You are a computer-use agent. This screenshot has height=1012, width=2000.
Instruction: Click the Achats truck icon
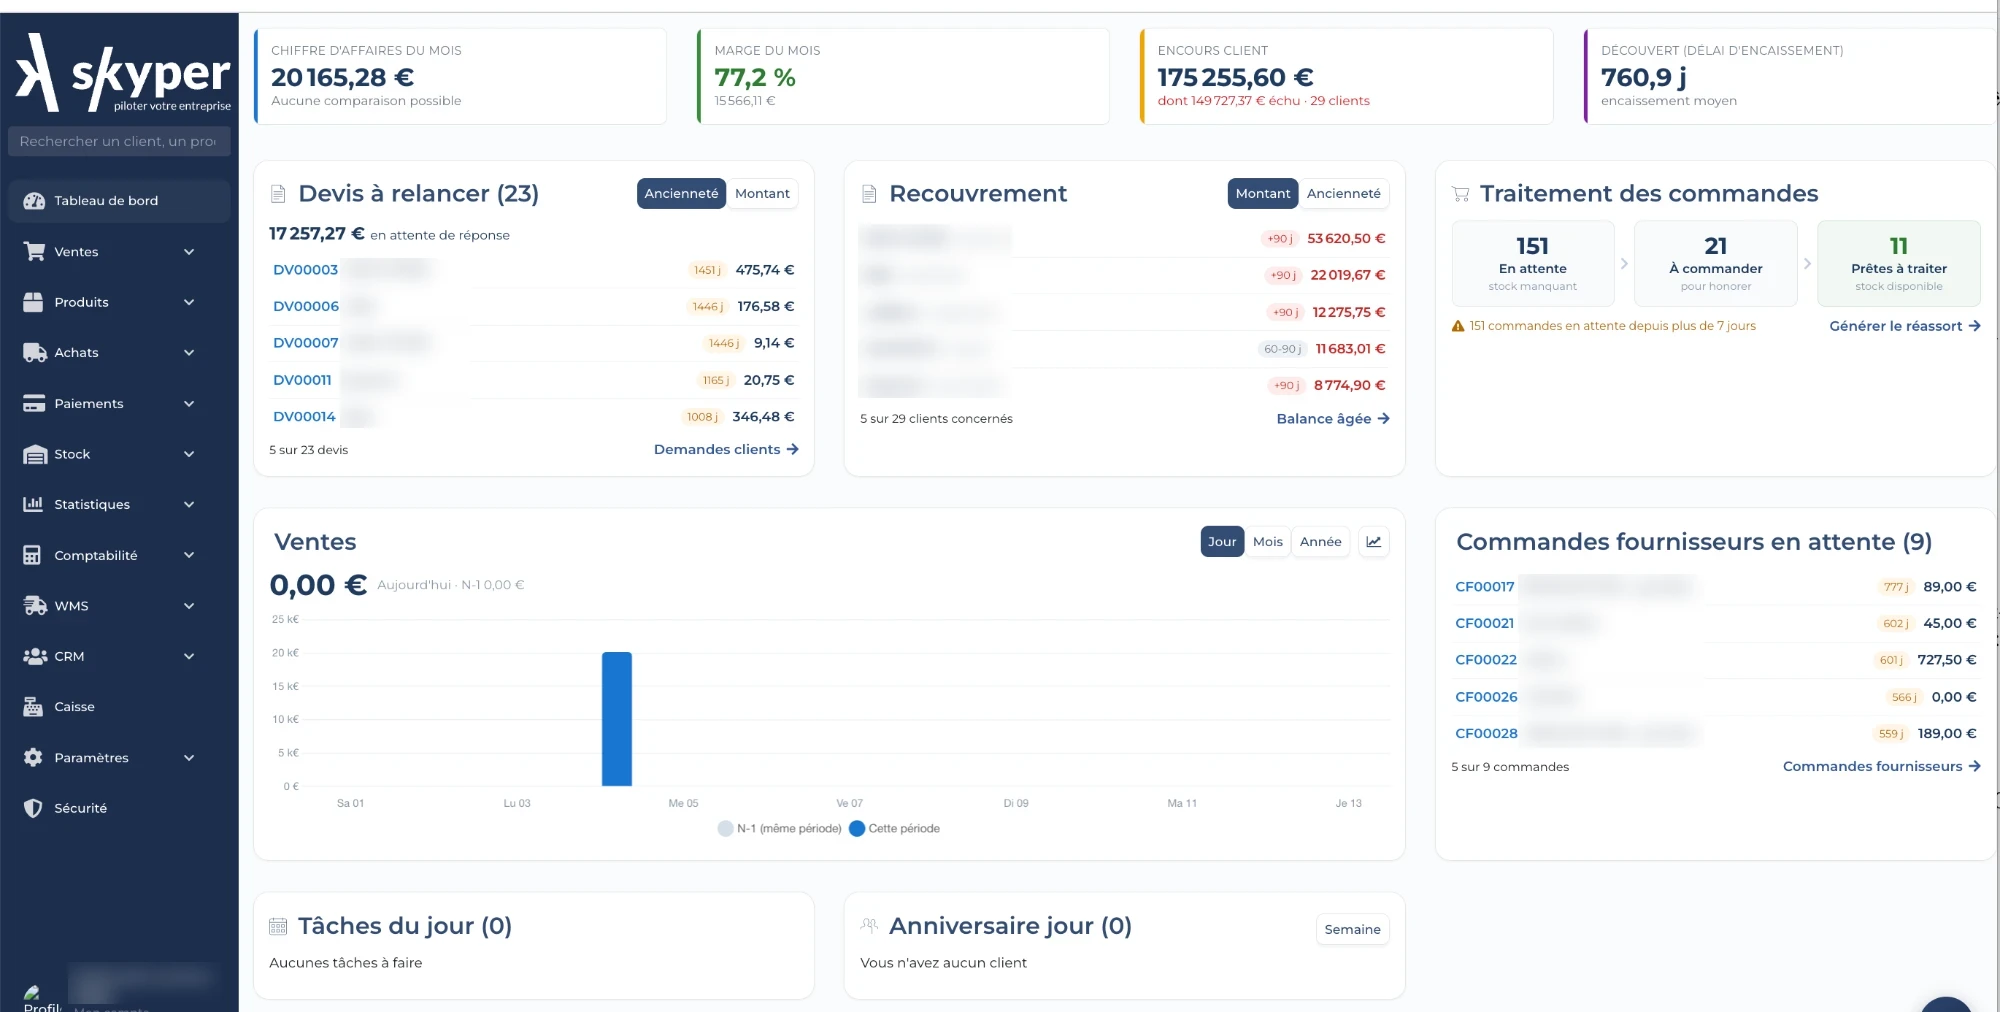click(x=34, y=353)
